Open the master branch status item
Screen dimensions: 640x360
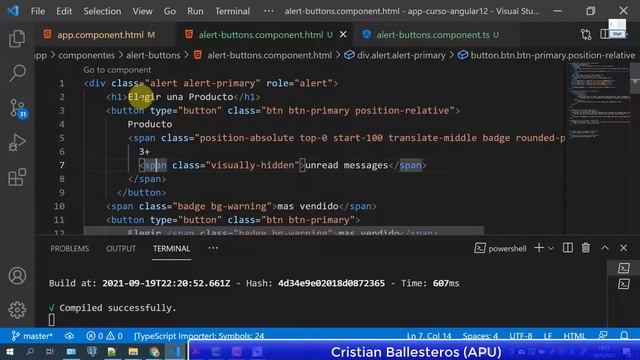32,336
